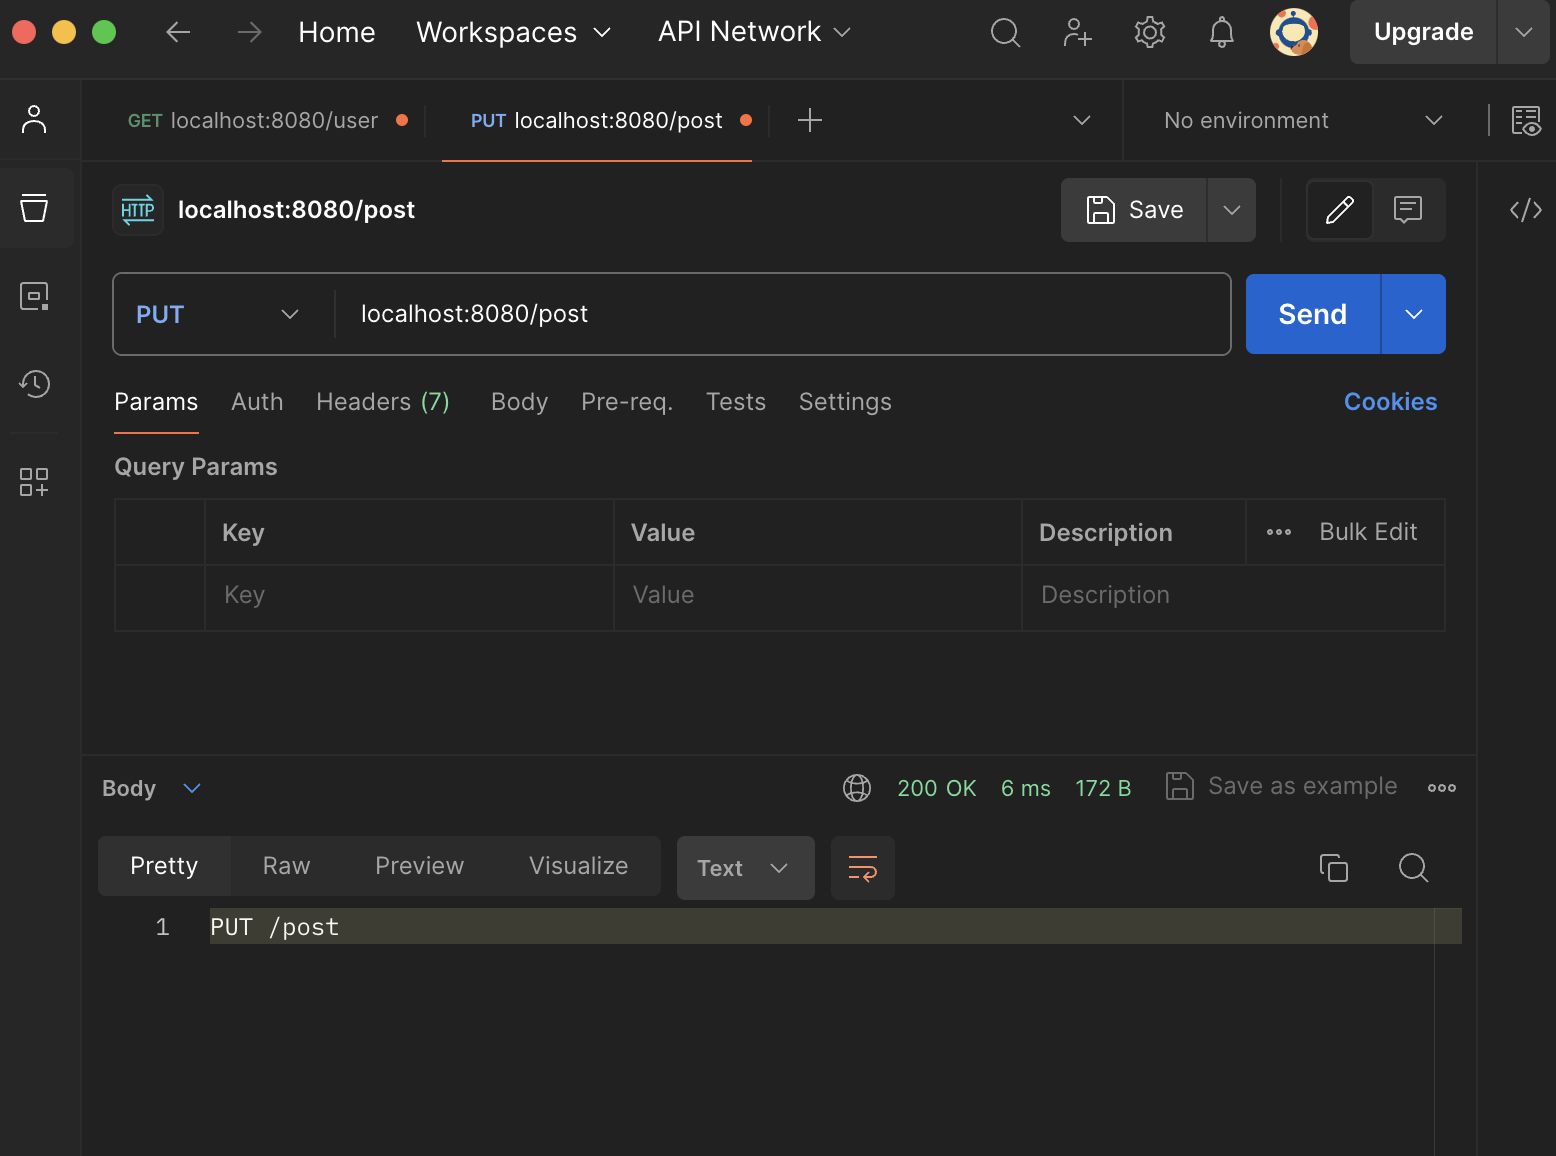Viewport: 1556px width, 1156px height.
Task: Go to Home
Action: [x=337, y=32]
